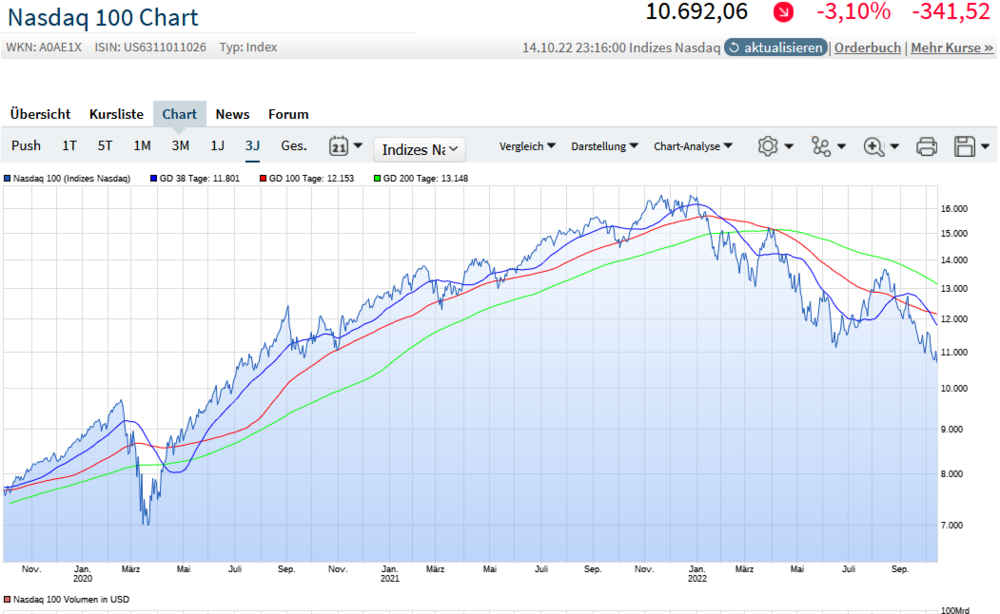The width and height of the screenshot is (1000, 614).
Task: Open the Orderbuch link
Action: [x=867, y=47]
